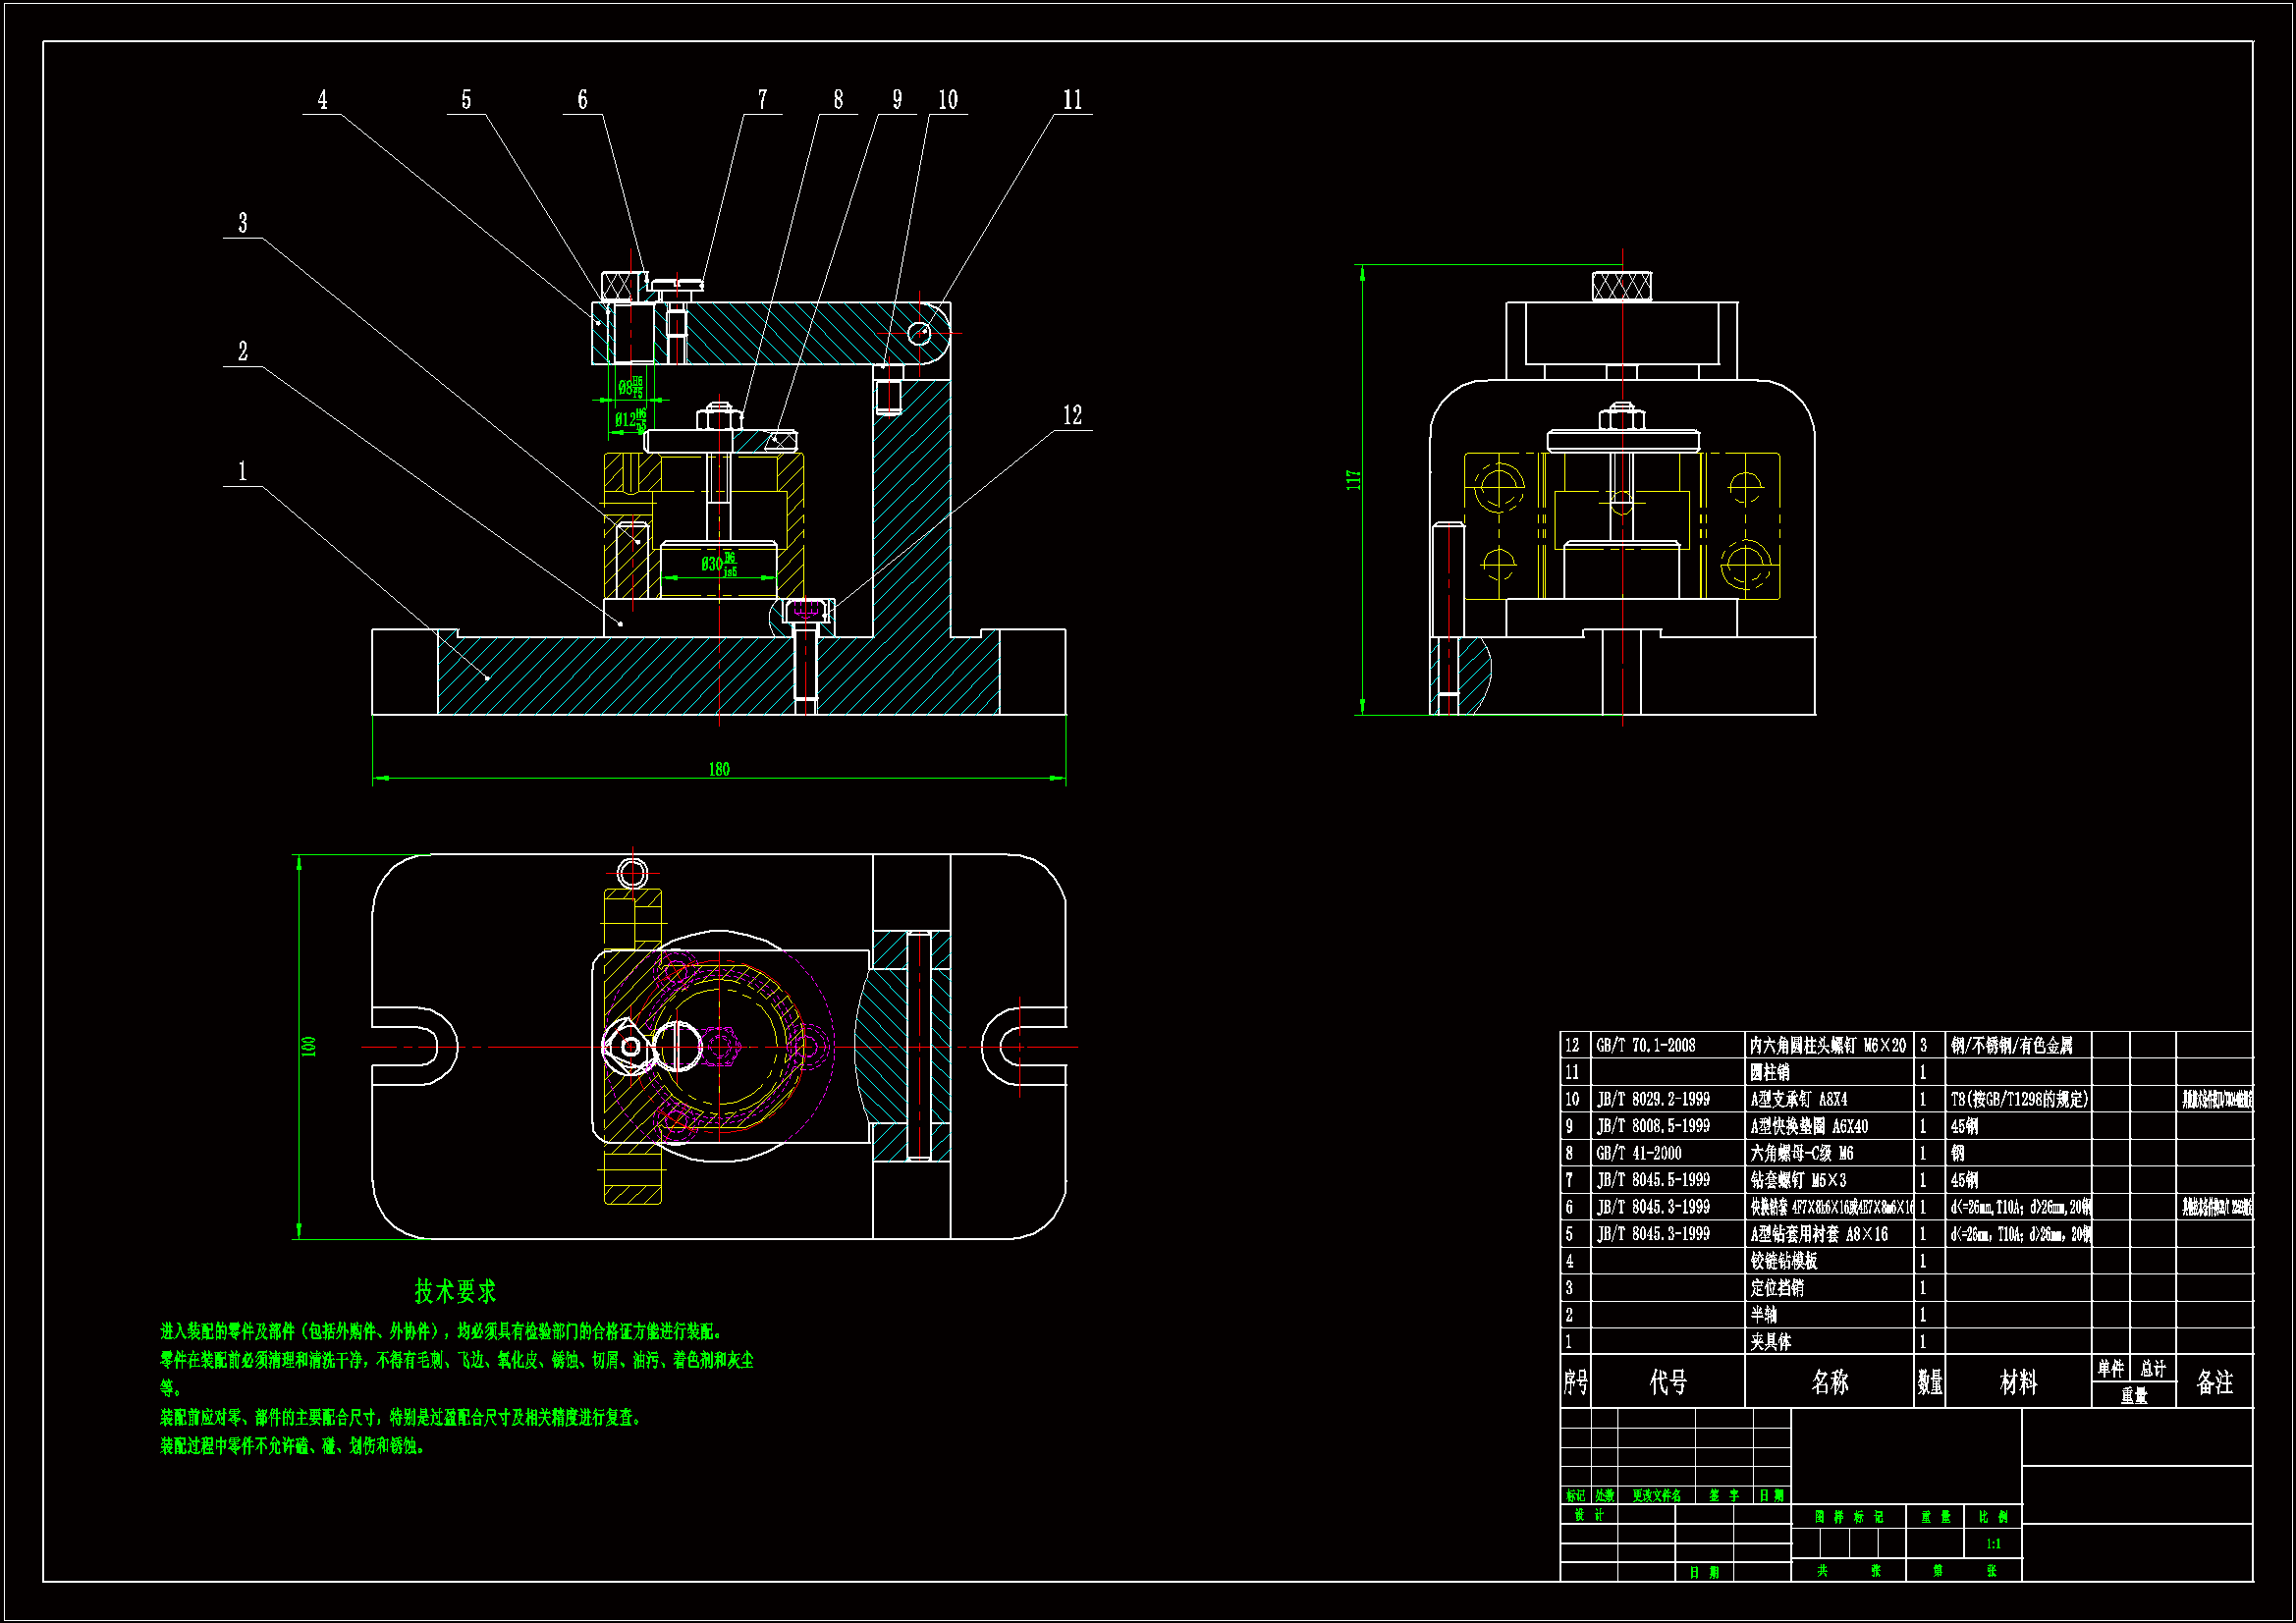Select the part balloon number 11

(1072, 100)
